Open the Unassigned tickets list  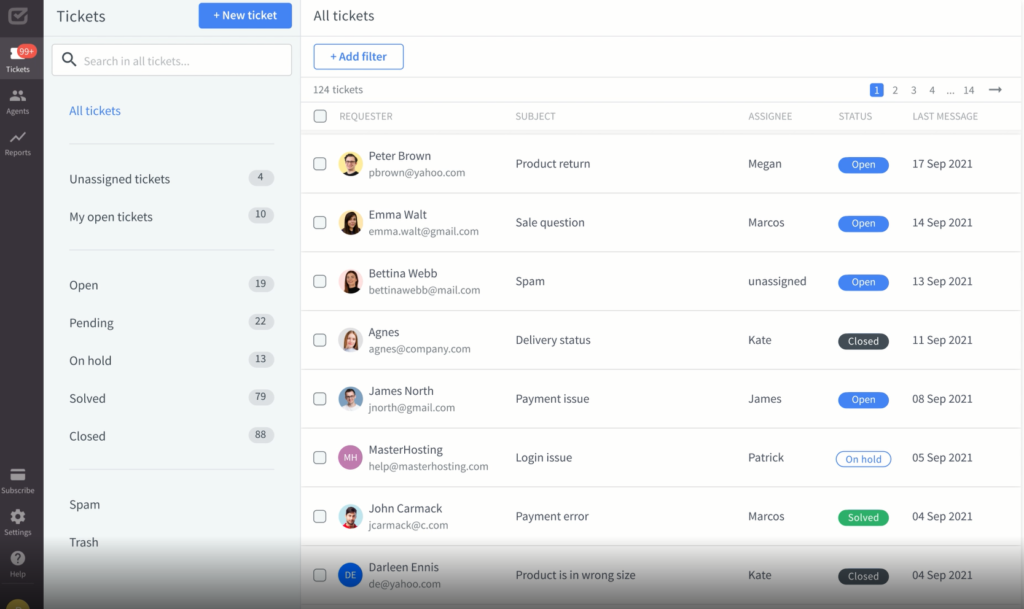(119, 178)
